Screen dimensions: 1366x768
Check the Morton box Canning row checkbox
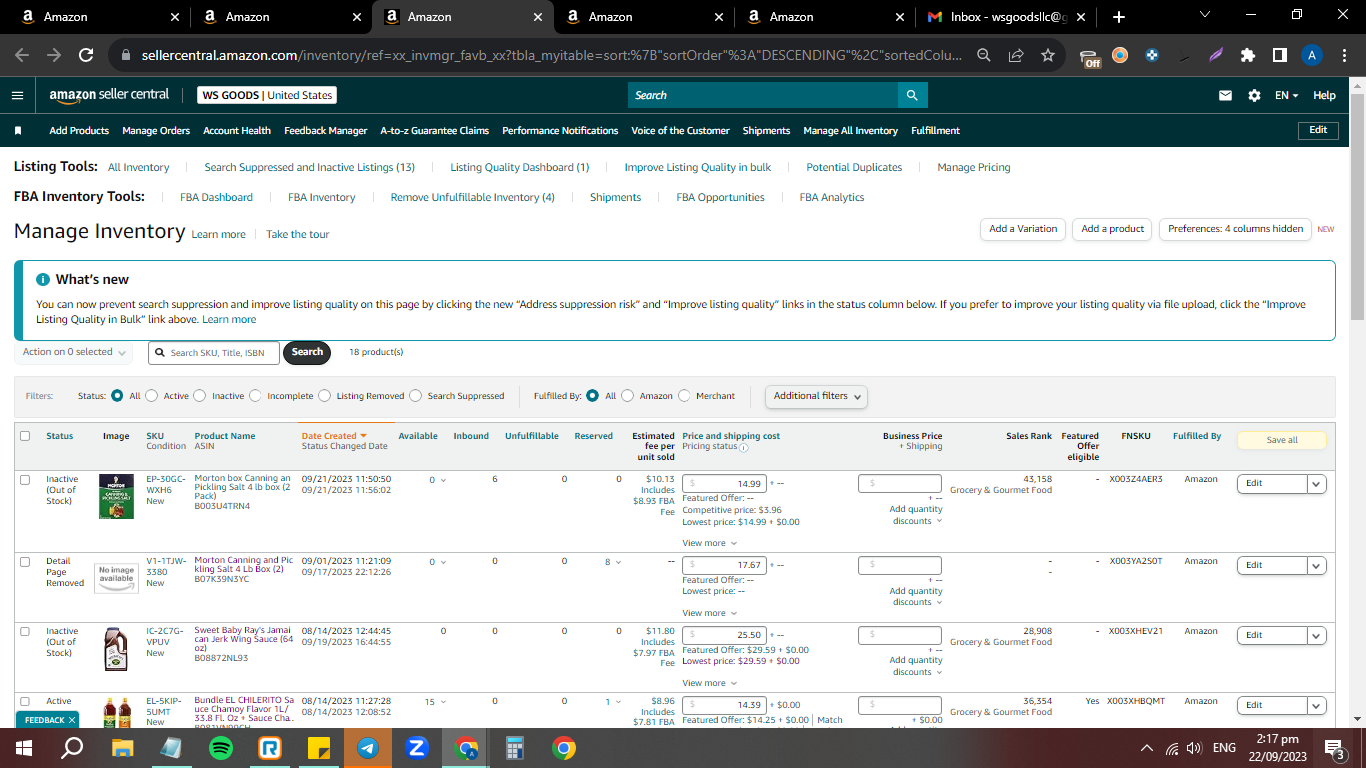(25, 480)
